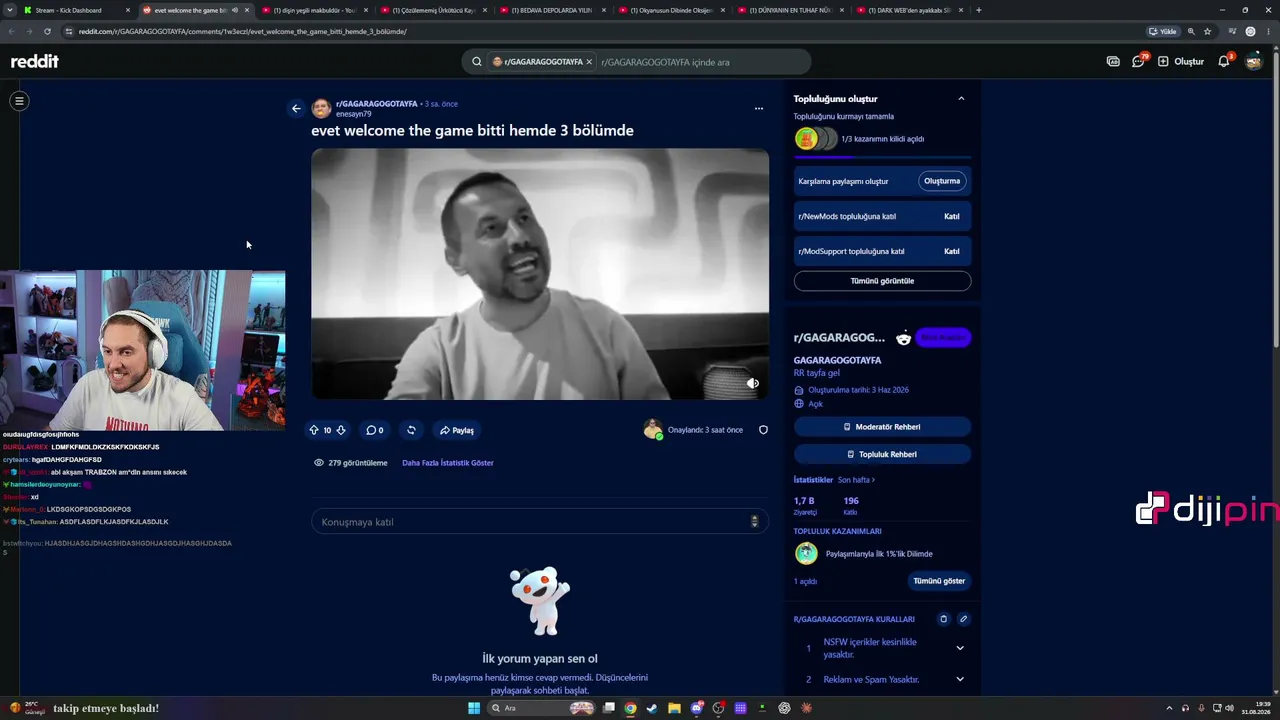The image size is (1280, 720).
Task: Open the post three-dot options menu
Action: coord(759,108)
